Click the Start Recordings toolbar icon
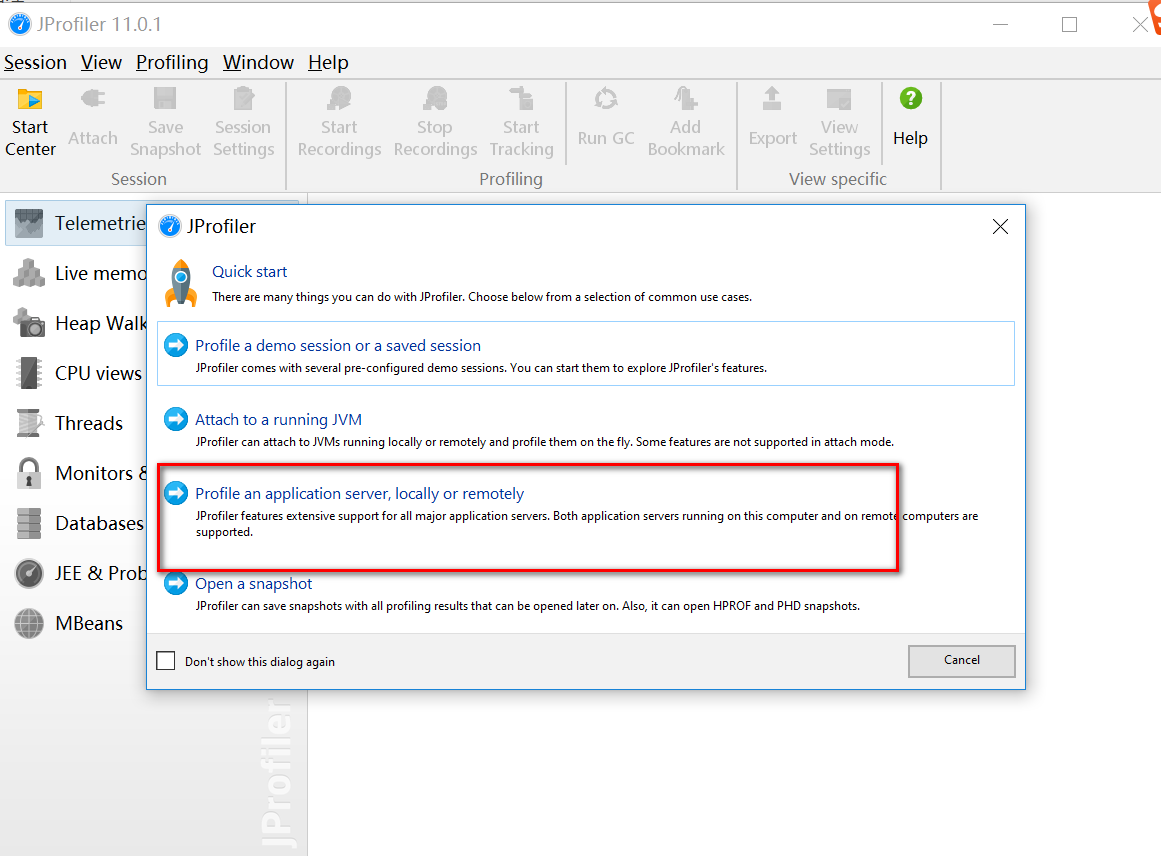The width and height of the screenshot is (1161, 856). 339,99
